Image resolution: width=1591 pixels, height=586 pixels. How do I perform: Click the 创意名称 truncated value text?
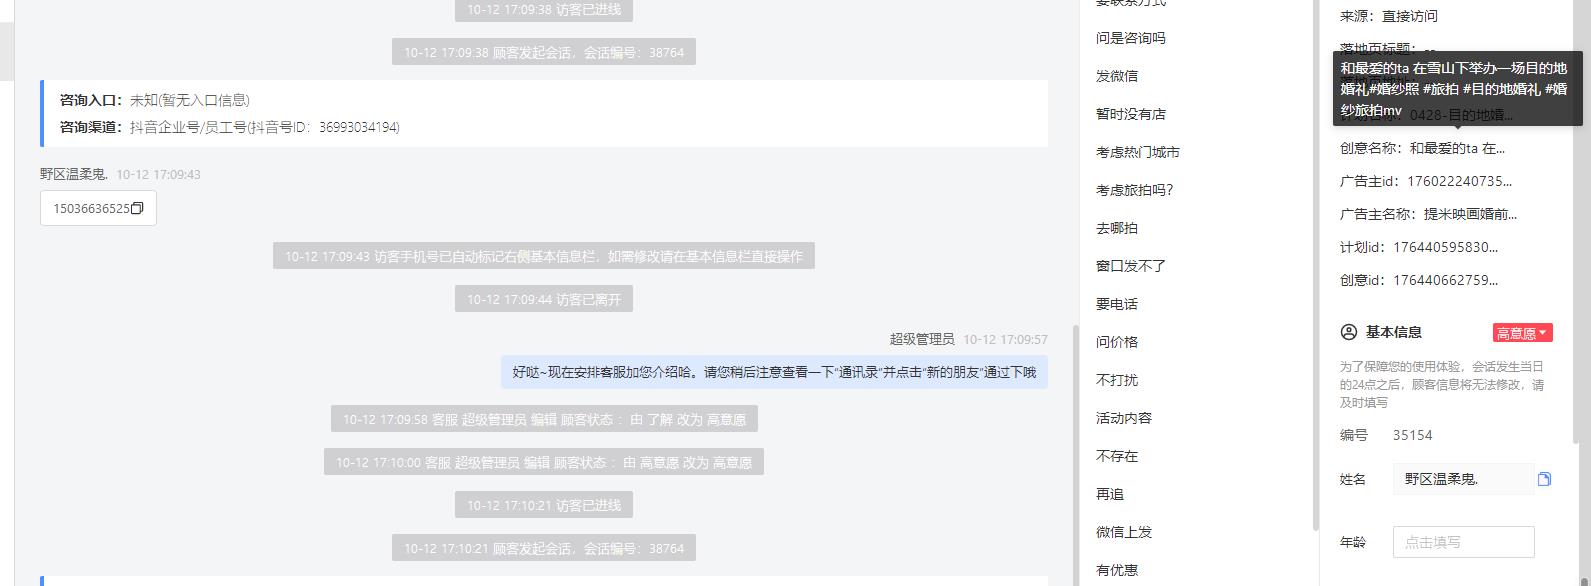pos(1457,148)
